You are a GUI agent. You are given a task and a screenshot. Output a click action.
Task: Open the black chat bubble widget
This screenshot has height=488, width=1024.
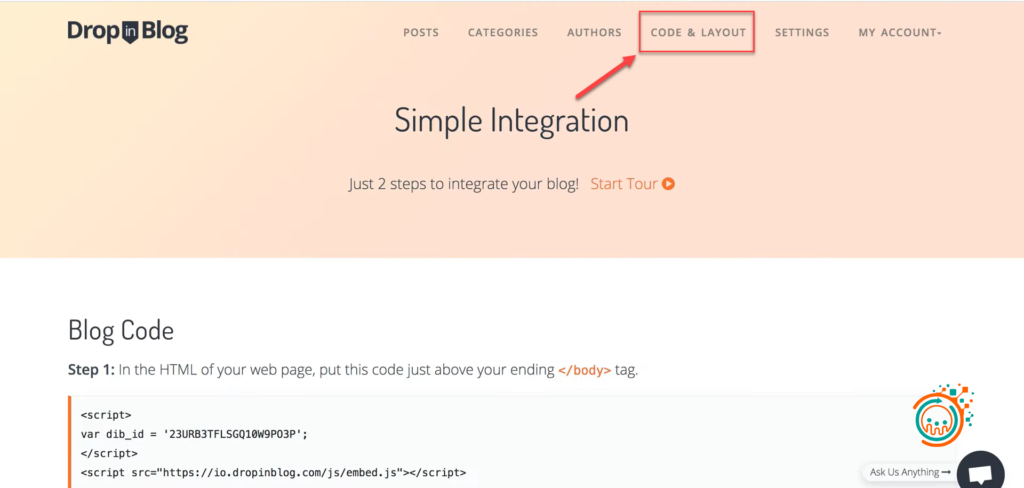click(980, 473)
